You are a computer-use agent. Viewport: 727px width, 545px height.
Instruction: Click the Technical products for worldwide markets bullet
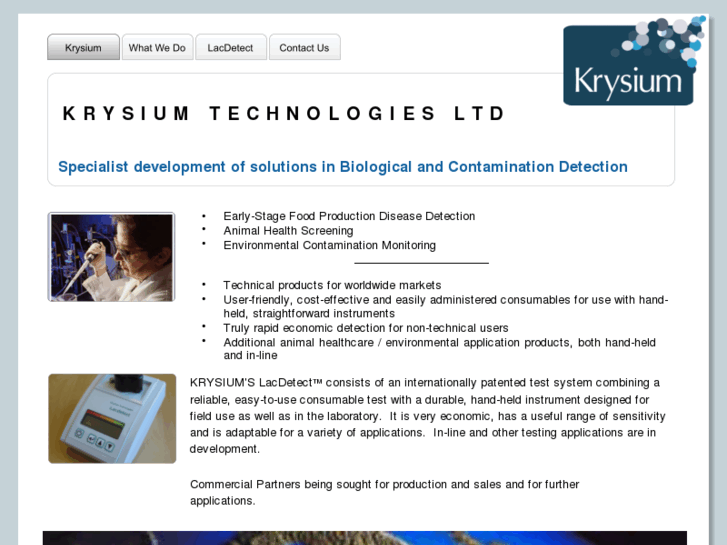tap(332, 285)
